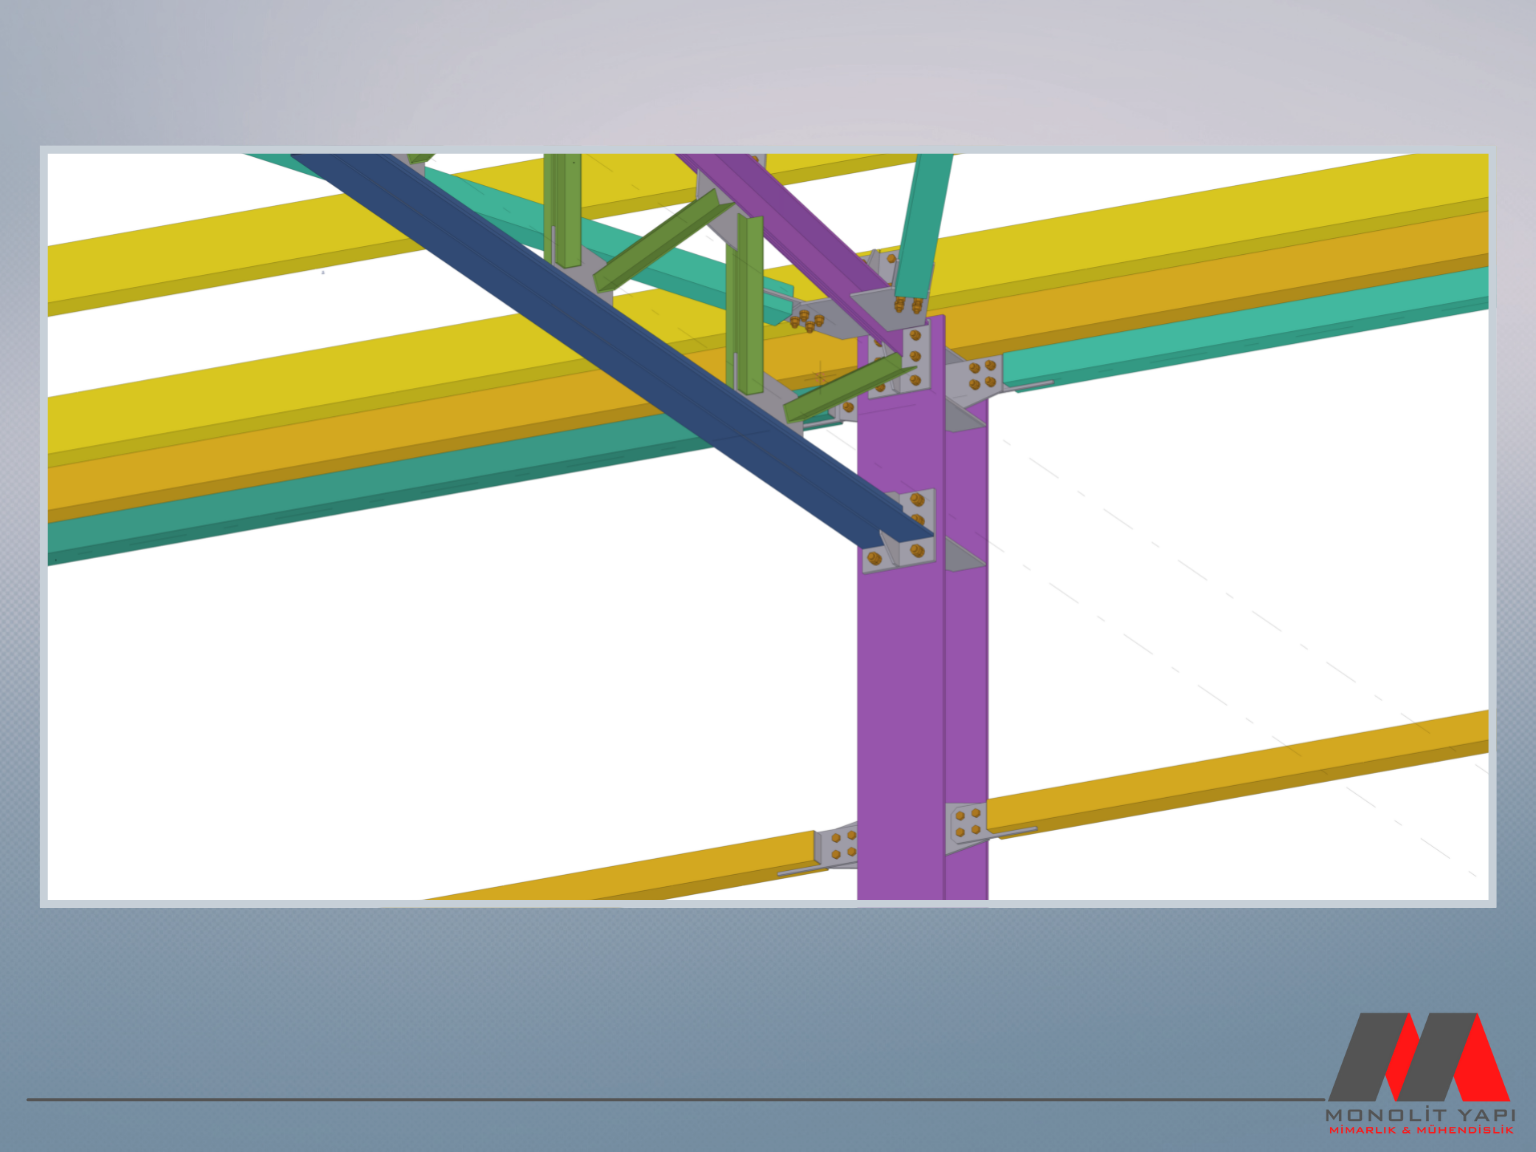1536x1152 pixels.
Task: Click the Monolit Yapı red-gray M logo
Action: [1418, 1056]
